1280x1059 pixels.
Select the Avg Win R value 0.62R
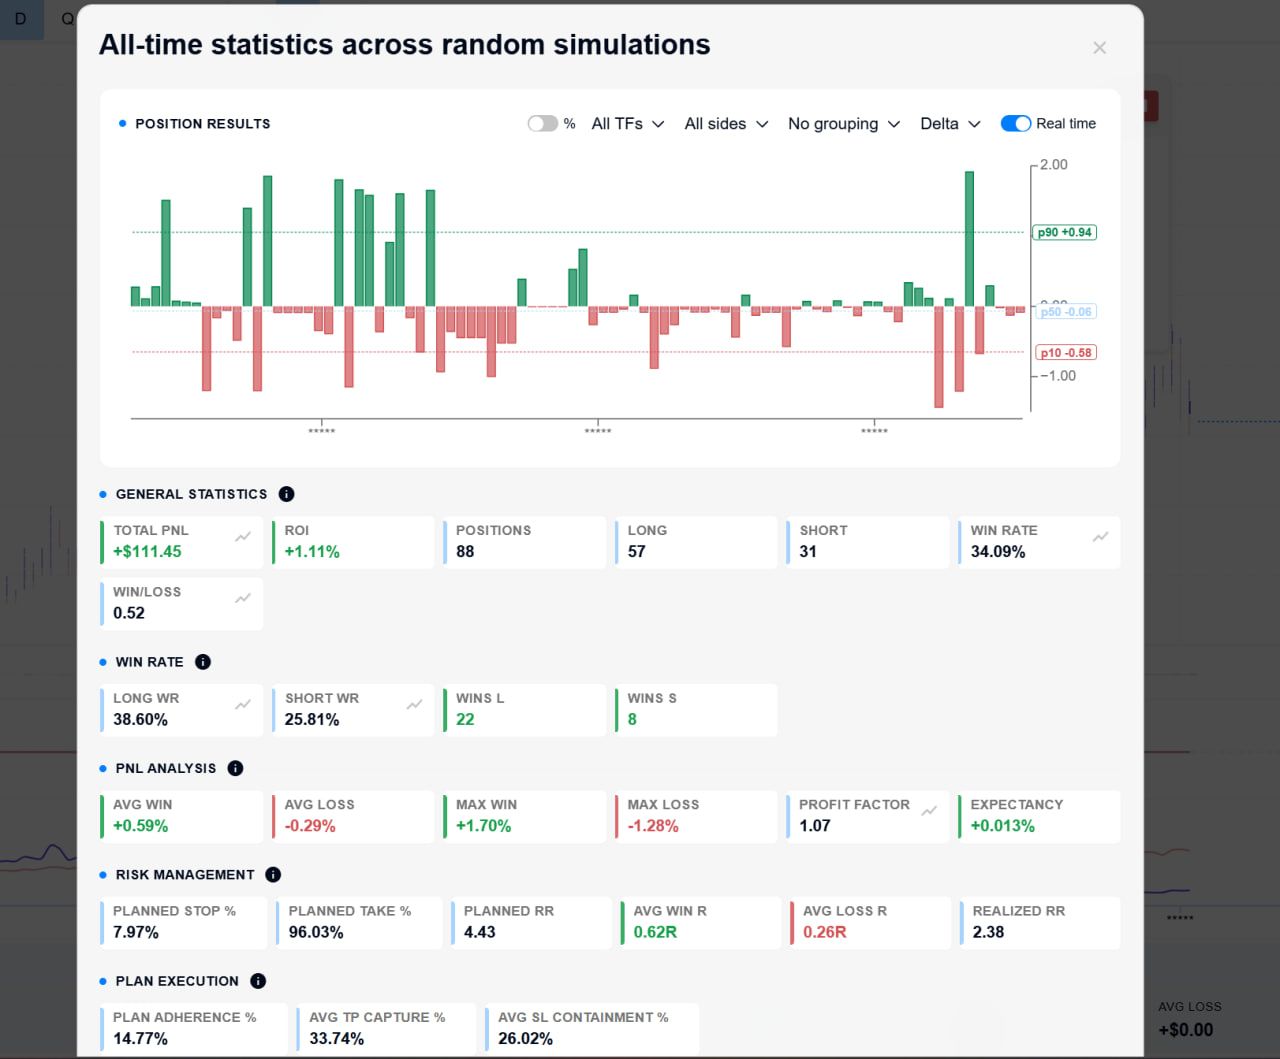click(x=655, y=932)
